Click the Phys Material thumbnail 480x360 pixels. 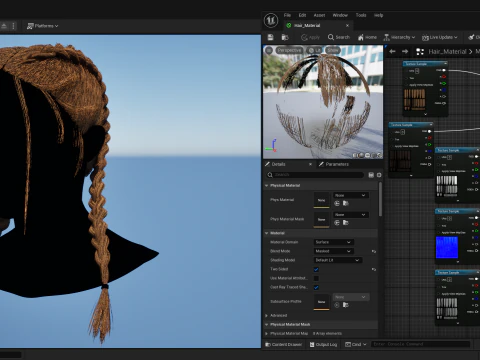coord(321,200)
